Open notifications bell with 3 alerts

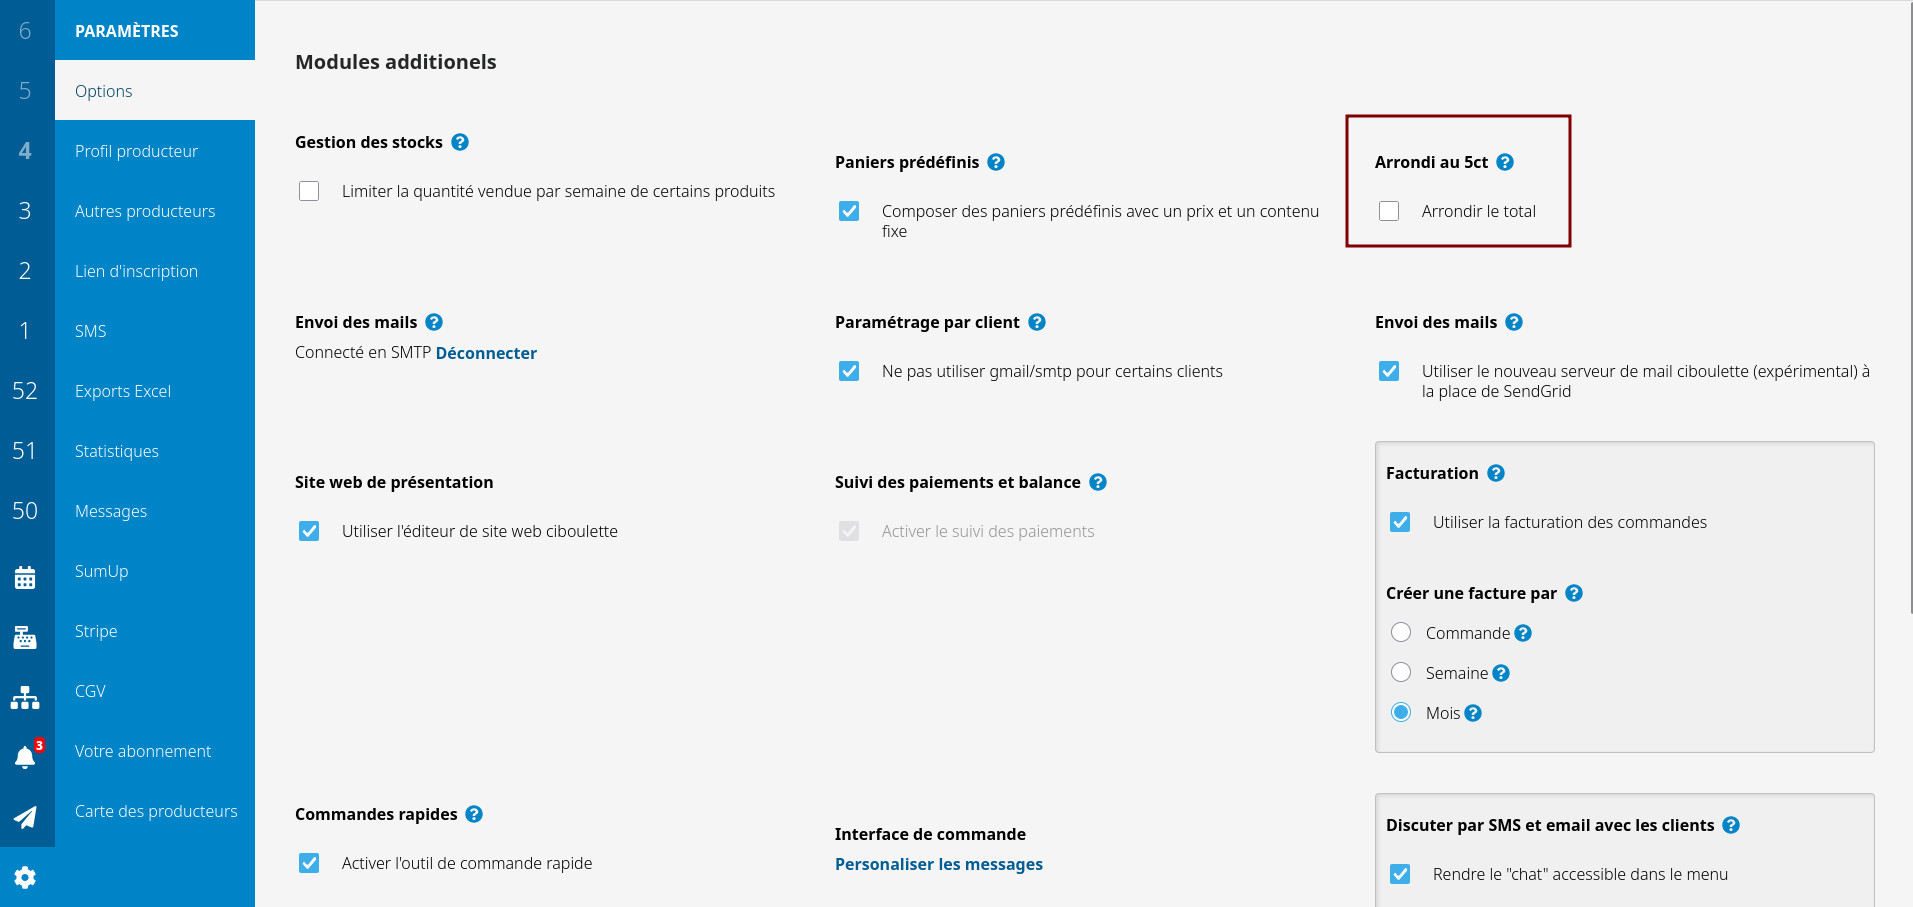pyautogui.click(x=26, y=757)
